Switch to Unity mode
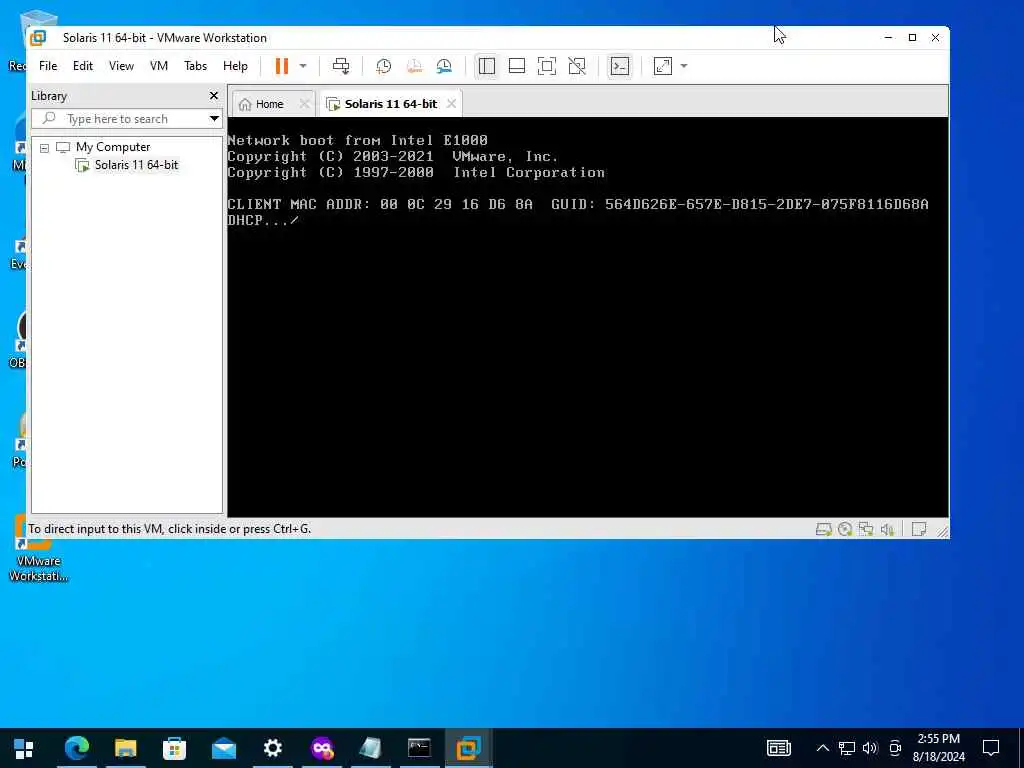The width and height of the screenshot is (1024, 768). coord(577,66)
